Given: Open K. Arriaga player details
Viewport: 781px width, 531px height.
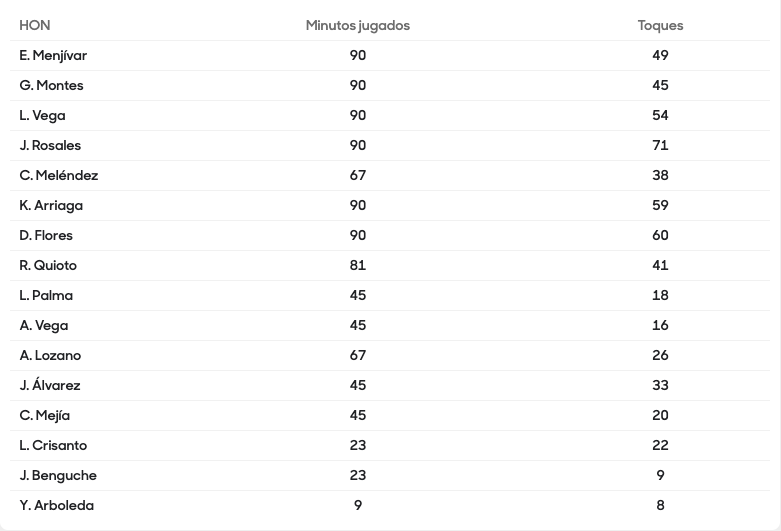Looking at the screenshot, I should tap(51, 205).
